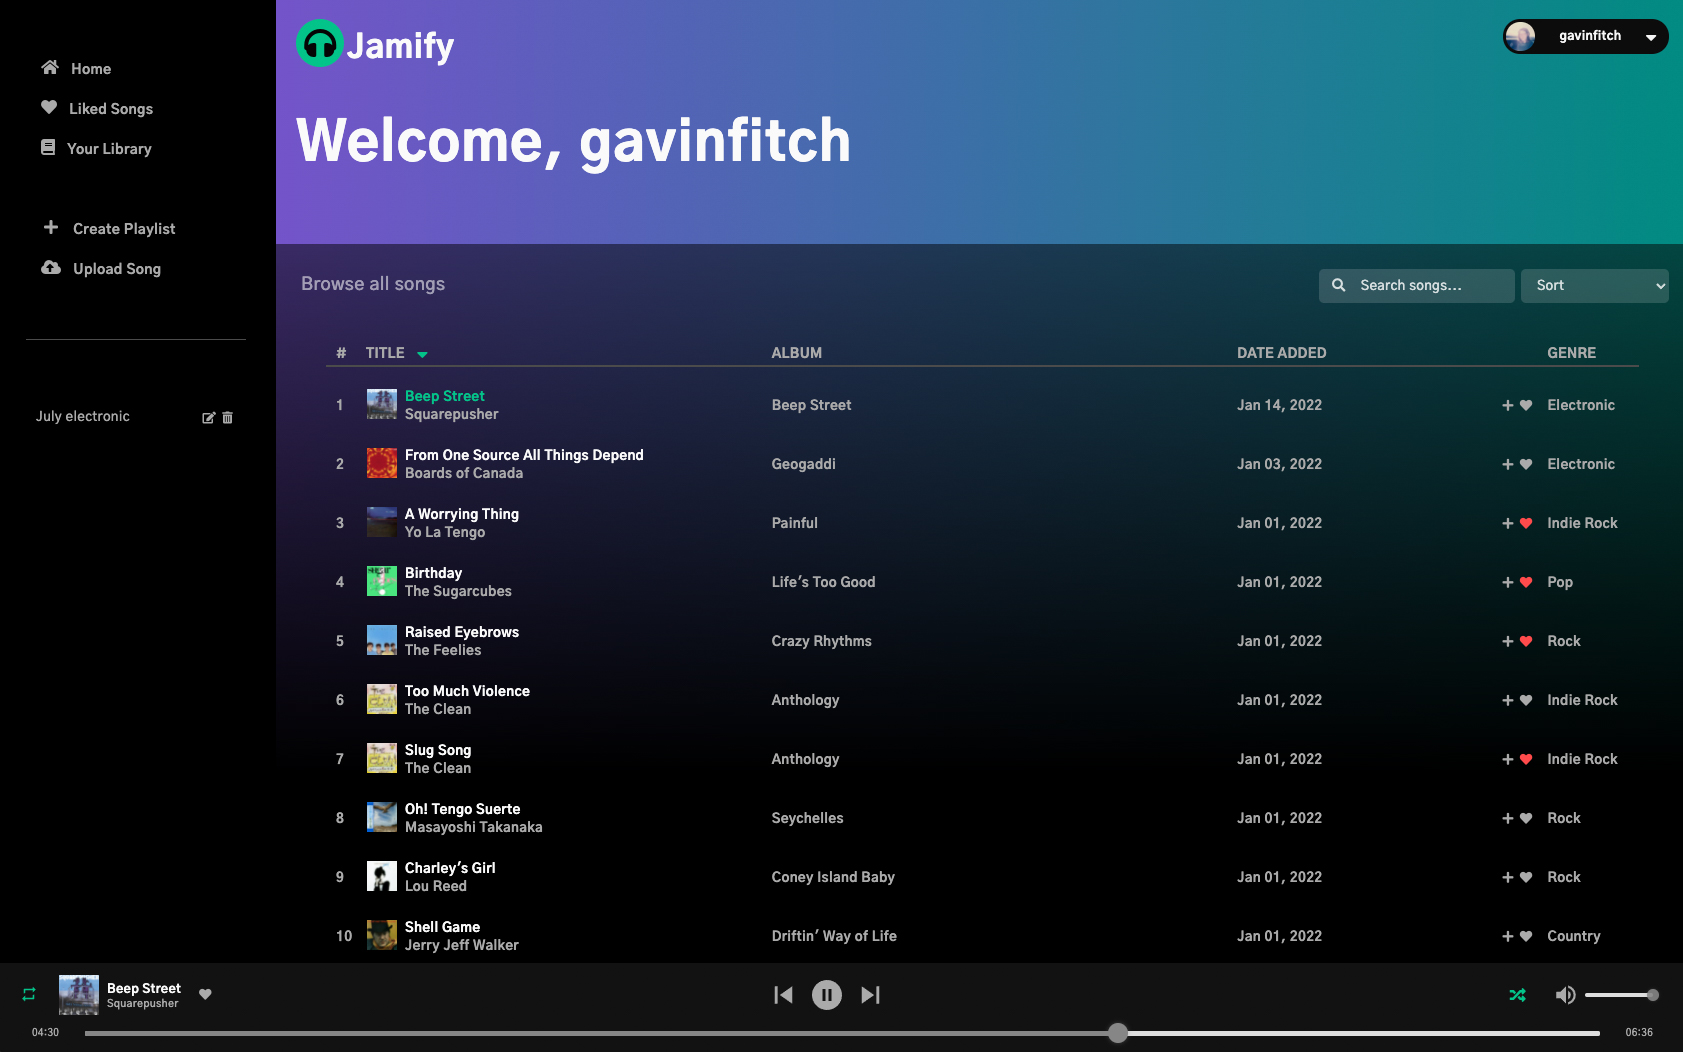Pause the current song

click(827, 995)
